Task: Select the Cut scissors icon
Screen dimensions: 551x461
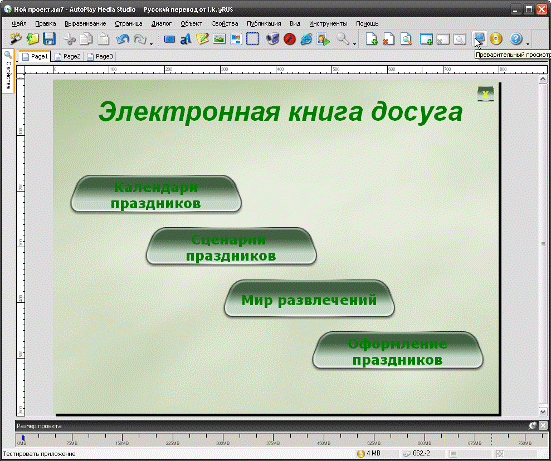Action: (70, 39)
